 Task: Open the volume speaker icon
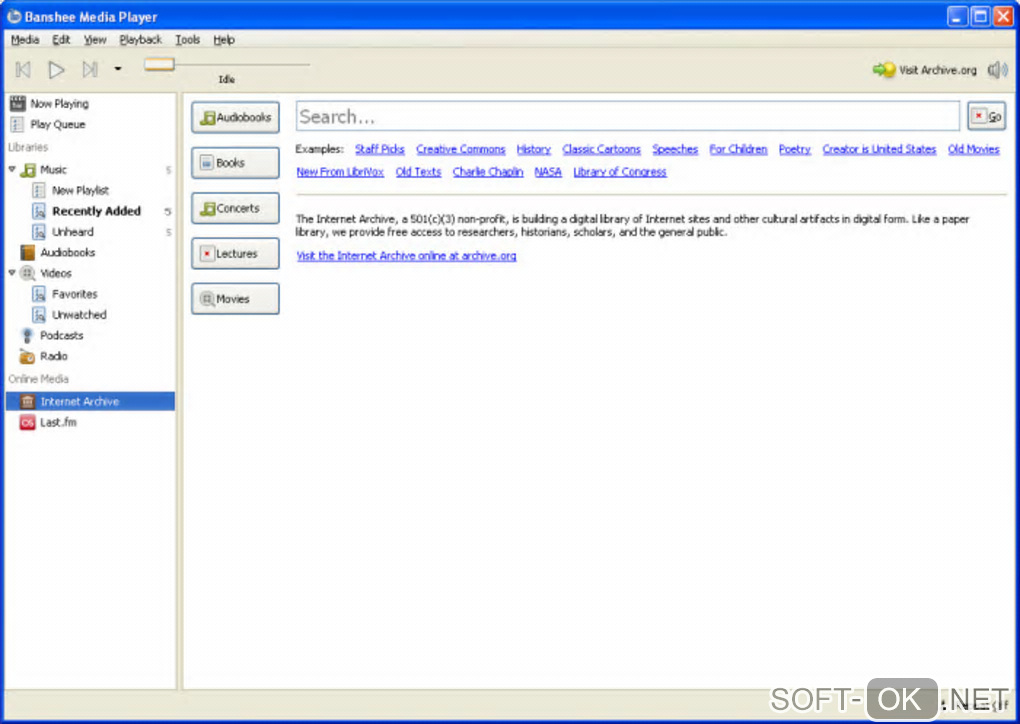coord(997,70)
